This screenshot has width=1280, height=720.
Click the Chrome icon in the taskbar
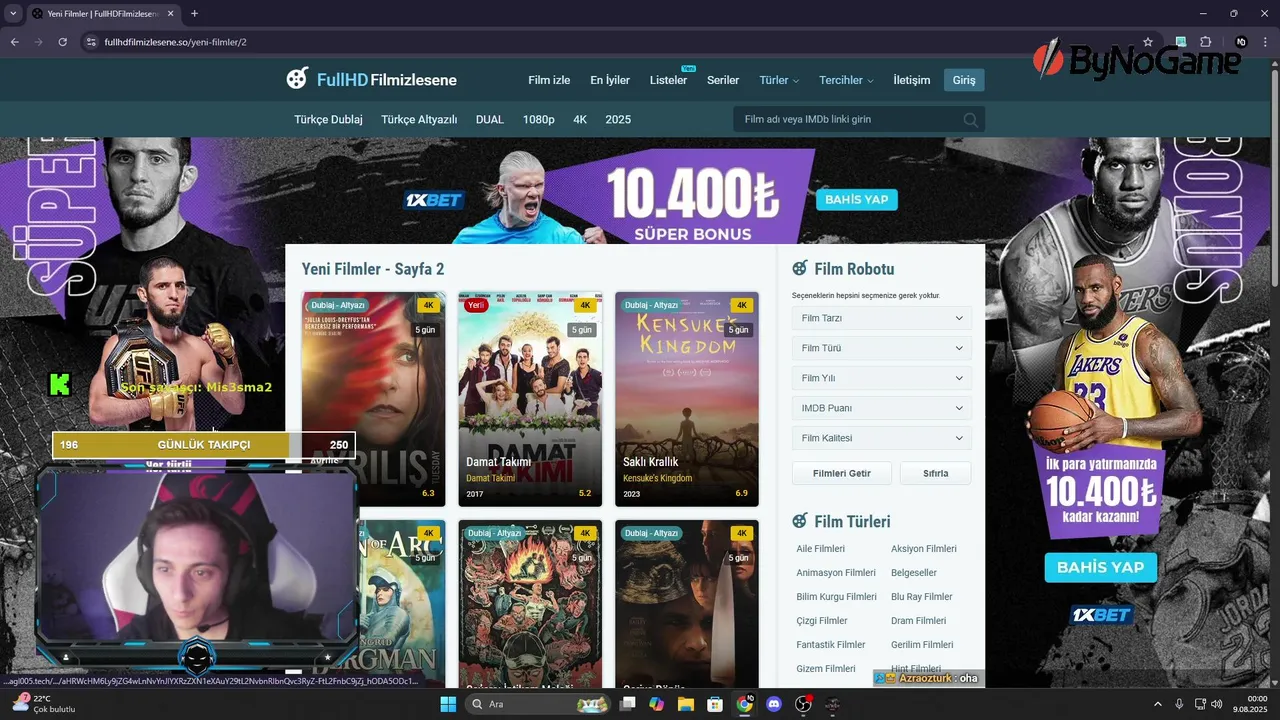point(744,704)
